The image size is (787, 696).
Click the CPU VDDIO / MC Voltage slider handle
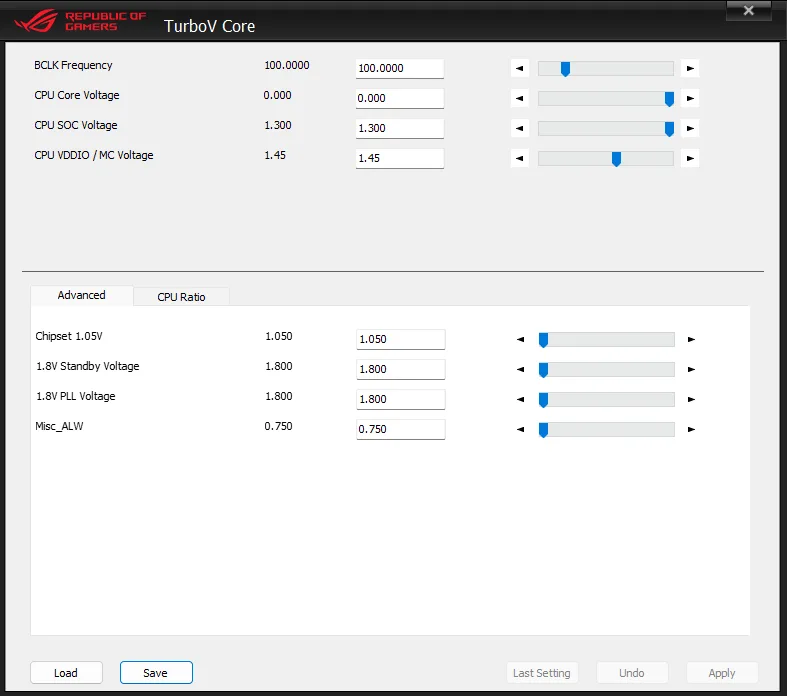pyautogui.click(x=616, y=160)
